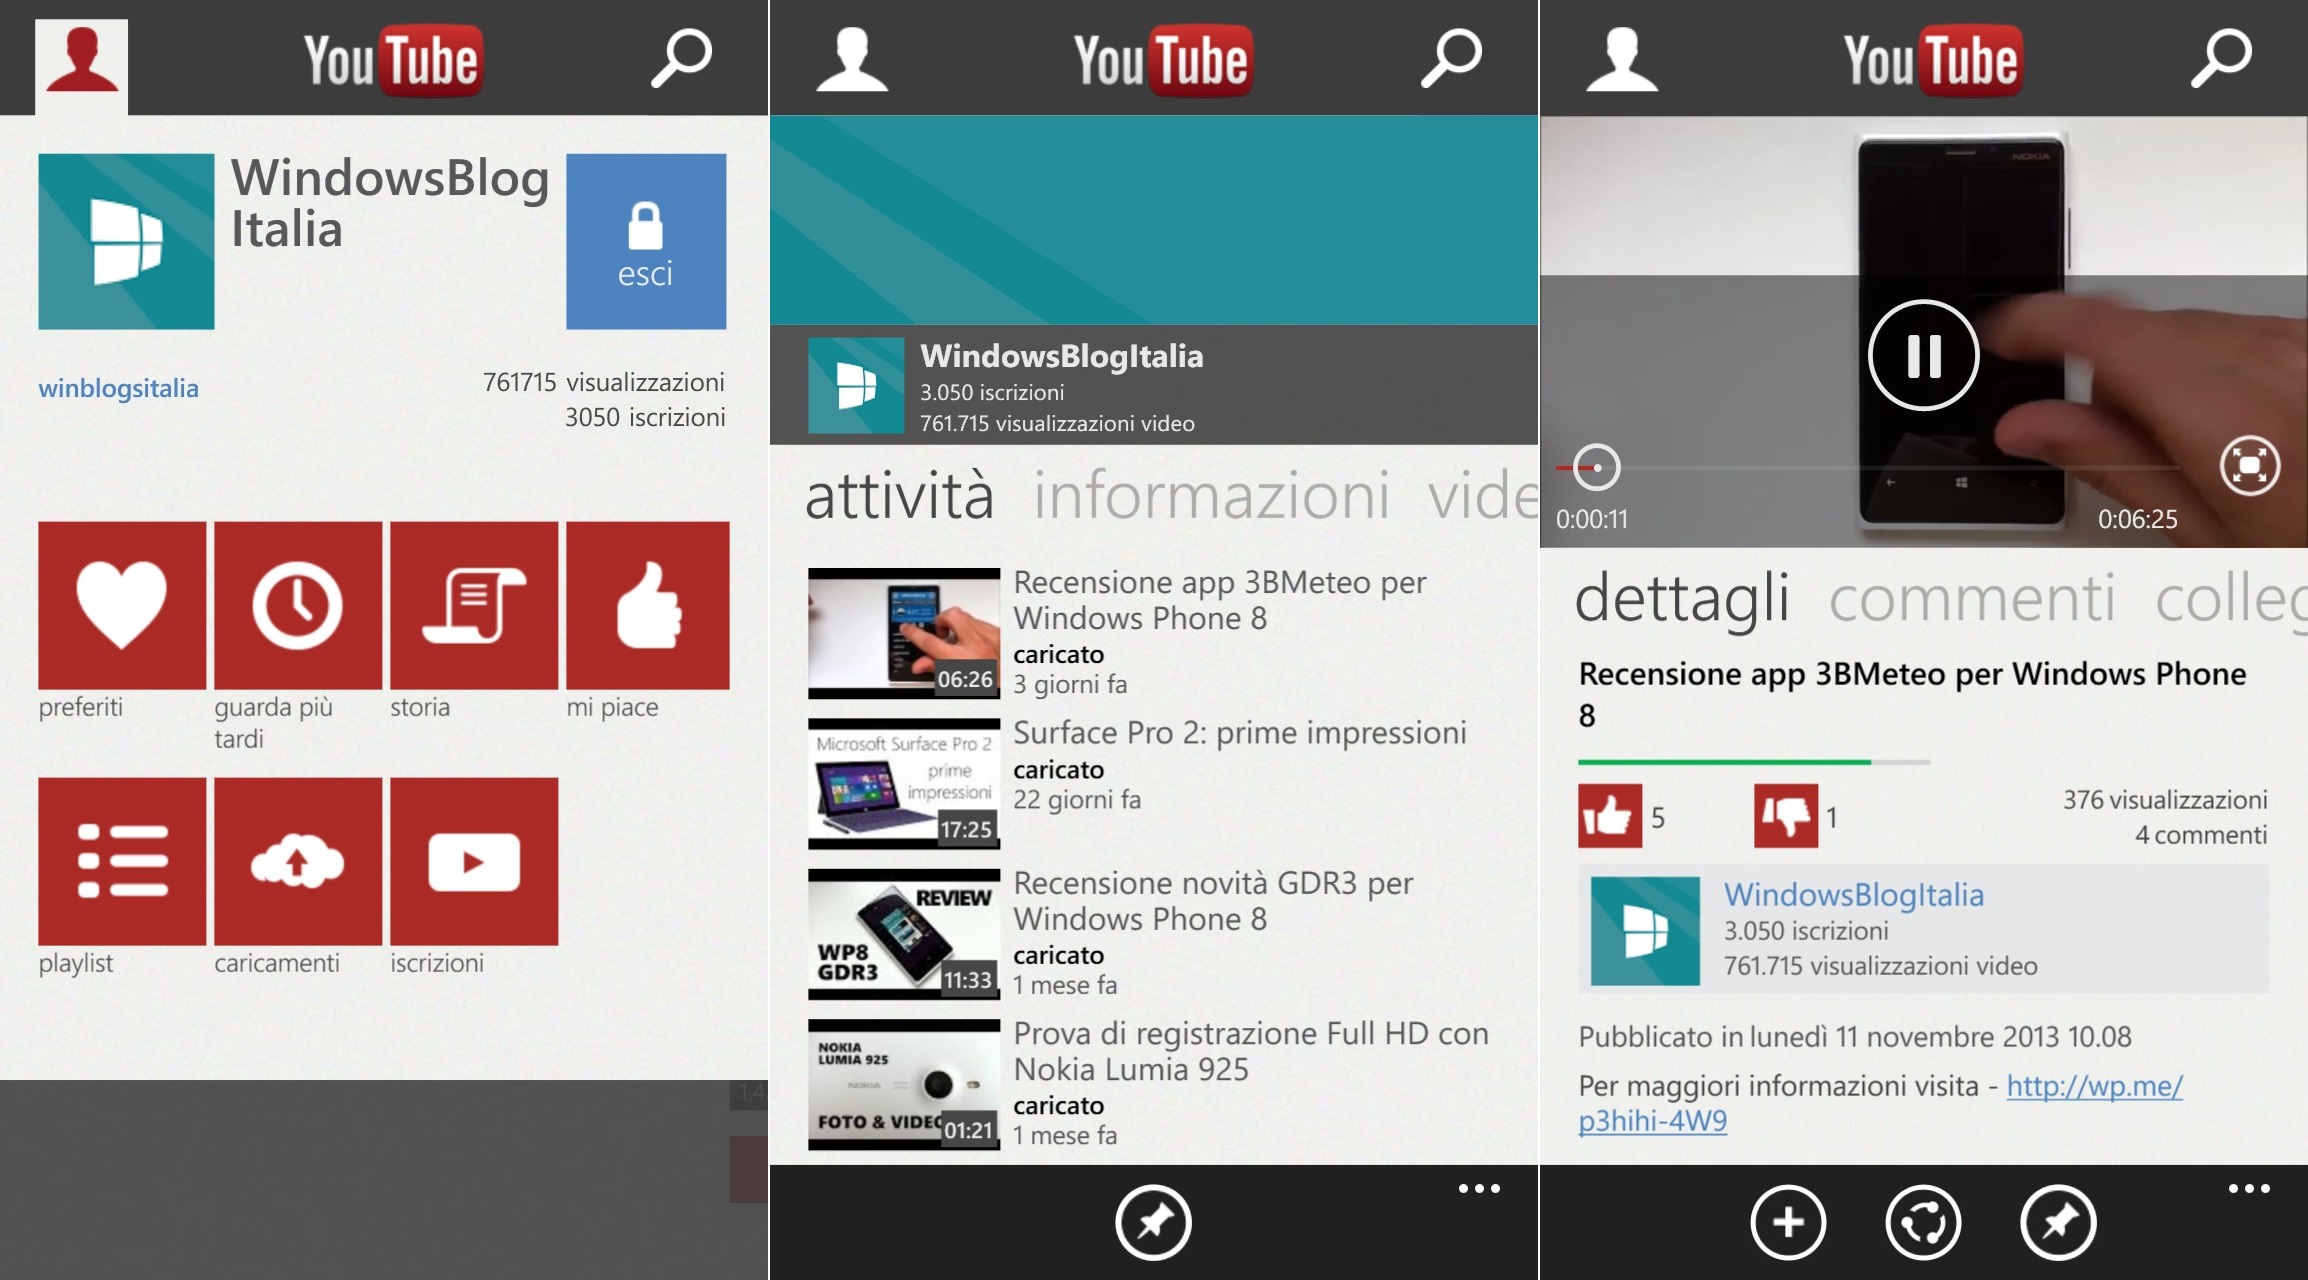Click the '4 commenti' count text
Viewport: 2308px width, 1280px height.
tap(2201, 835)
